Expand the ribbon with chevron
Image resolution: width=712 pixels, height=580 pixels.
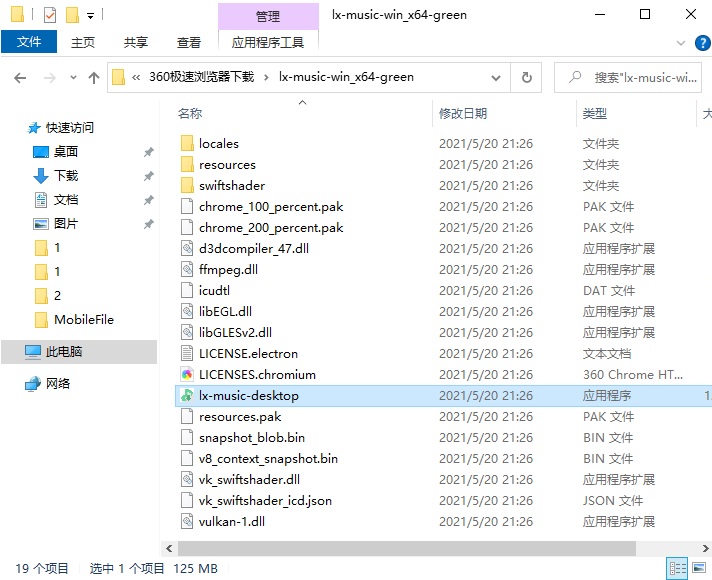point(681,43)
